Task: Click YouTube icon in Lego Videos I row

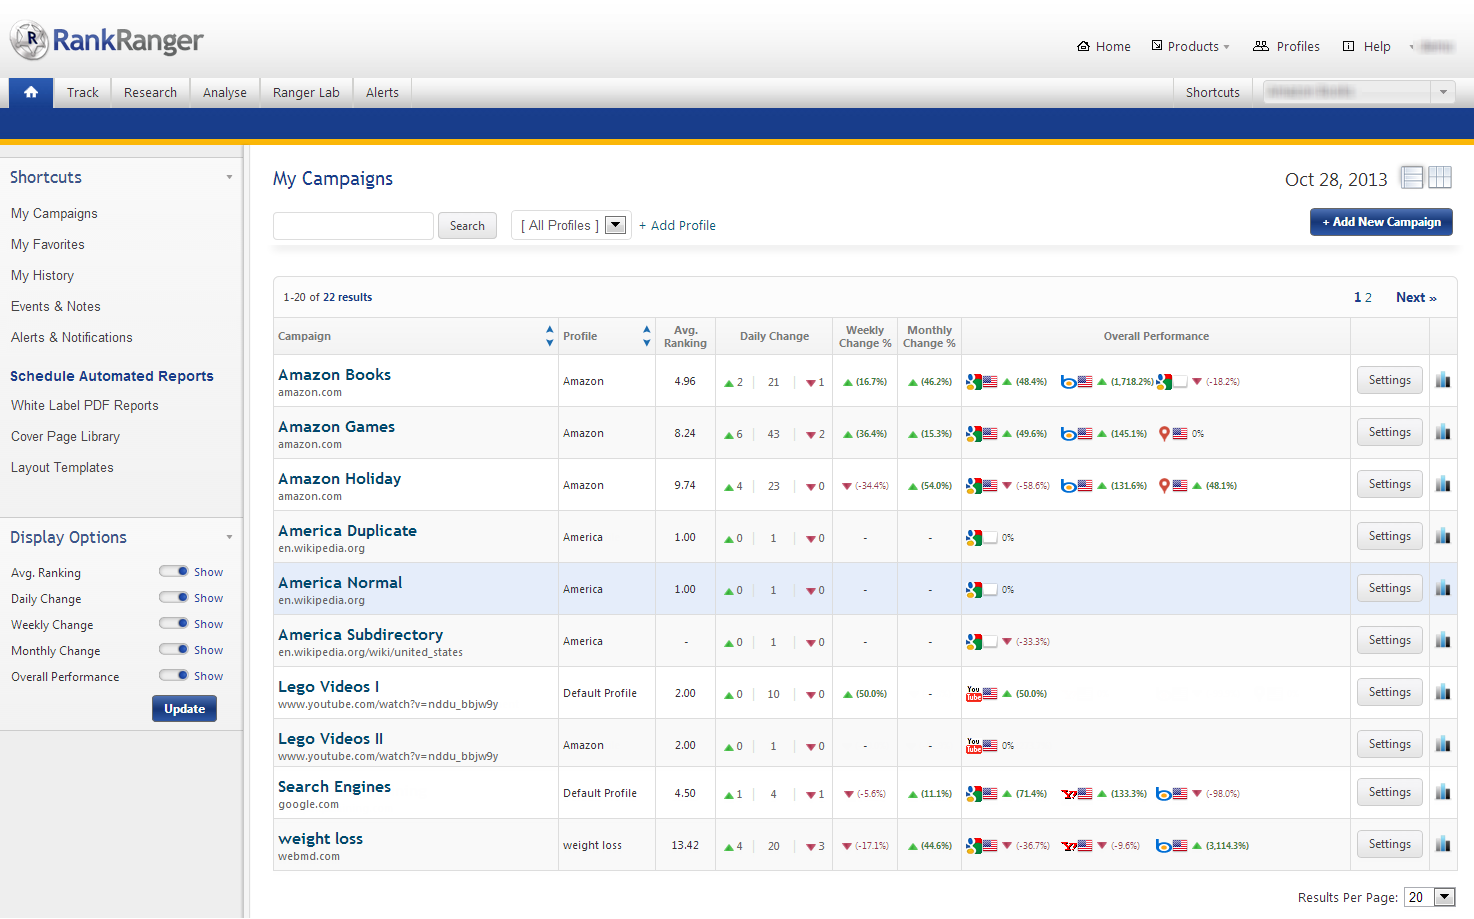Action: click(x=974, y=693)
